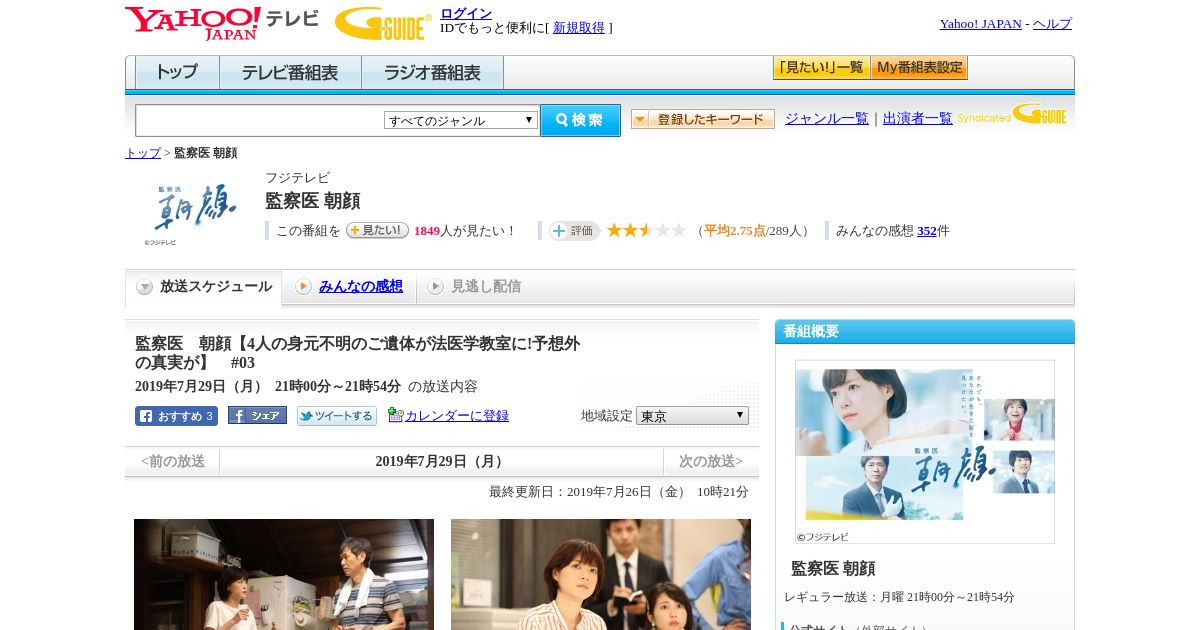Click the 「見たい!」一覧 button
The image size is (1200, 630).
click(x=821, y=68)
